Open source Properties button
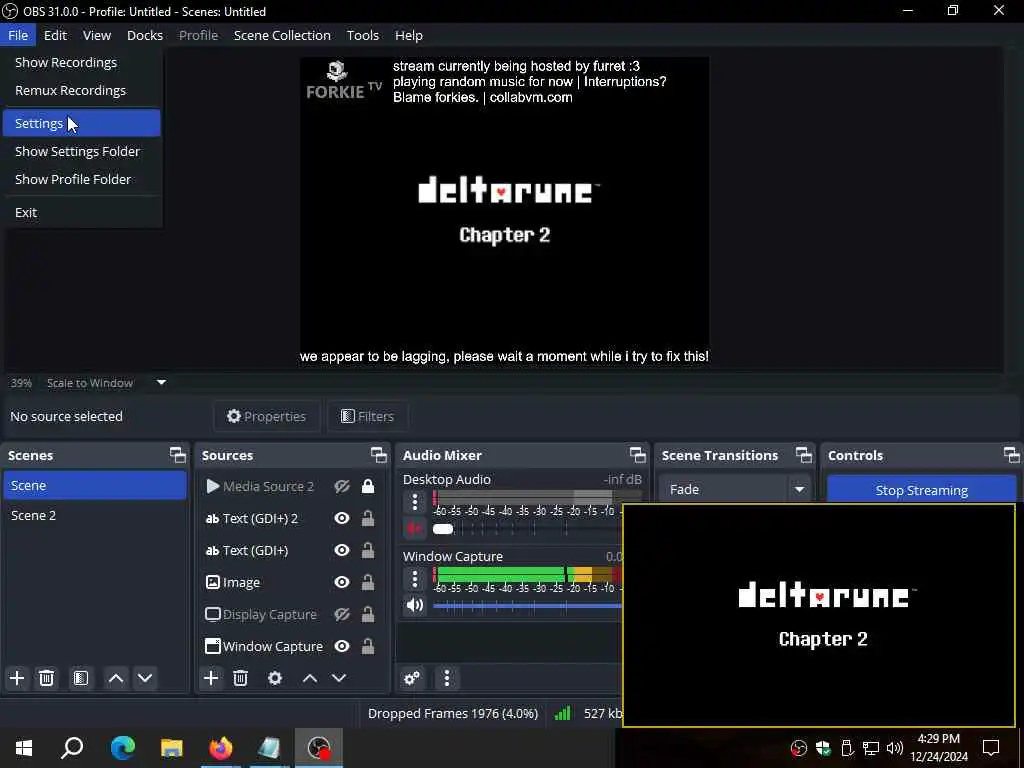 pyautogui.click(x=266, y=417)
